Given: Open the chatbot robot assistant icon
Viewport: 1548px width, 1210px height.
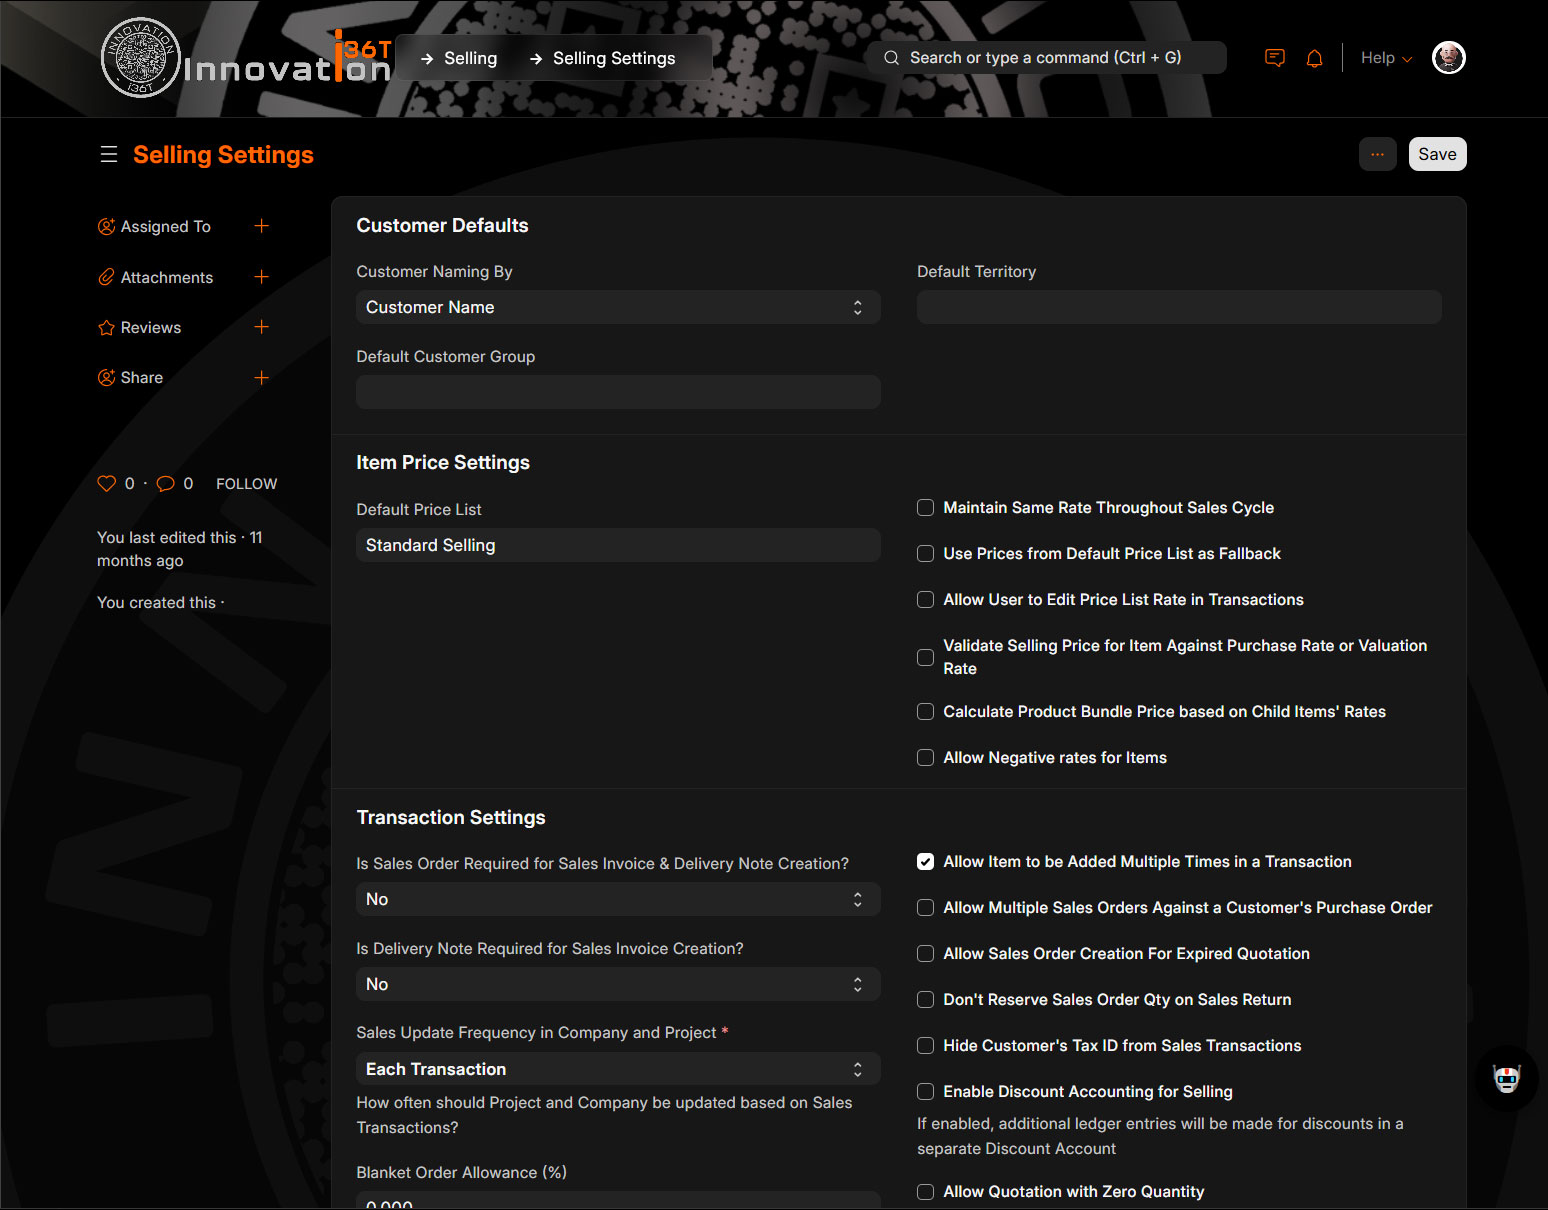Looking at the screenshot, I should click(1506, 1078).
